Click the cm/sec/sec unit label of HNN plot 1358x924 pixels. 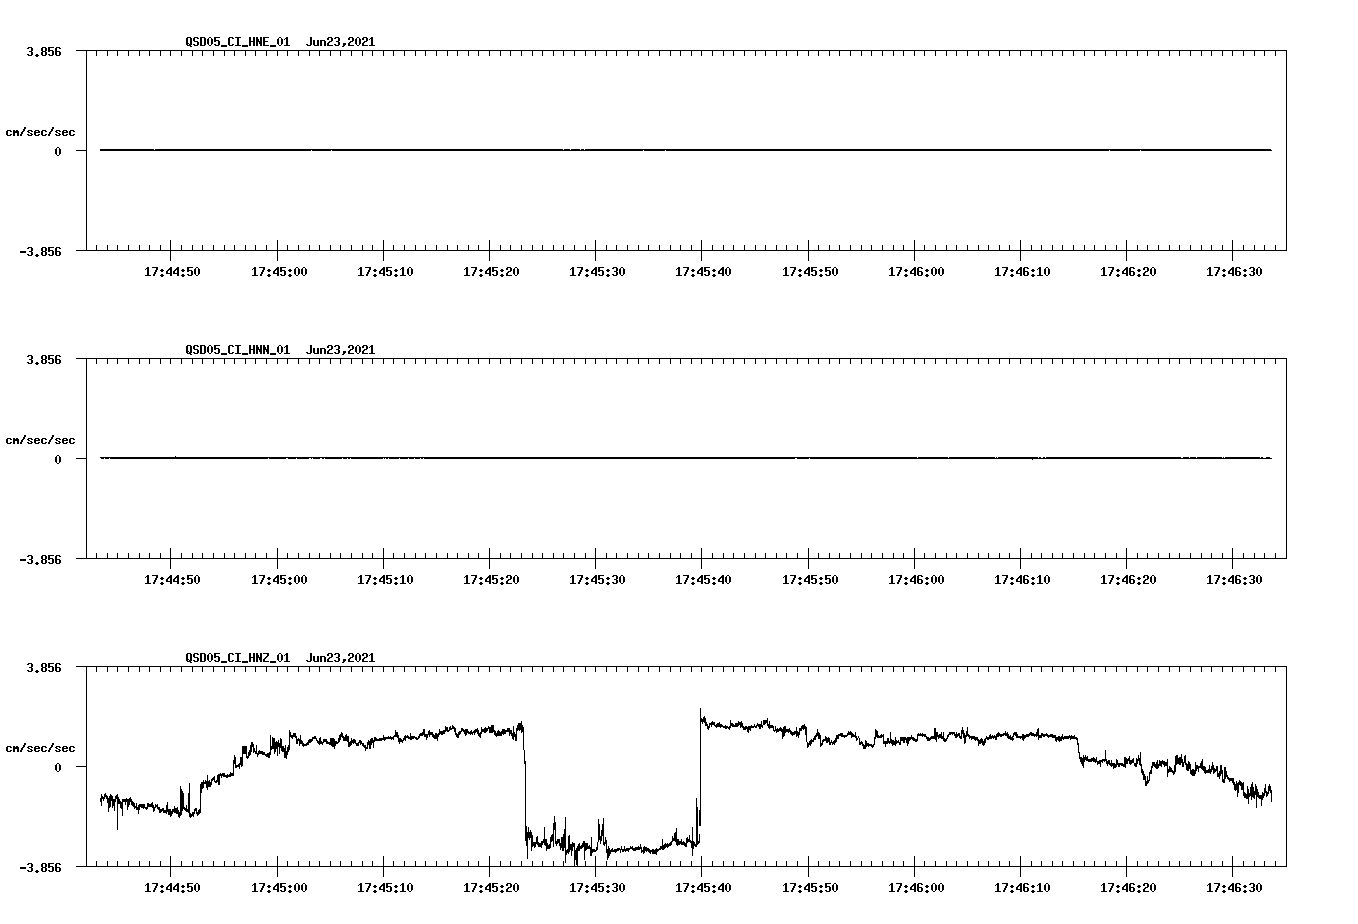40,440
